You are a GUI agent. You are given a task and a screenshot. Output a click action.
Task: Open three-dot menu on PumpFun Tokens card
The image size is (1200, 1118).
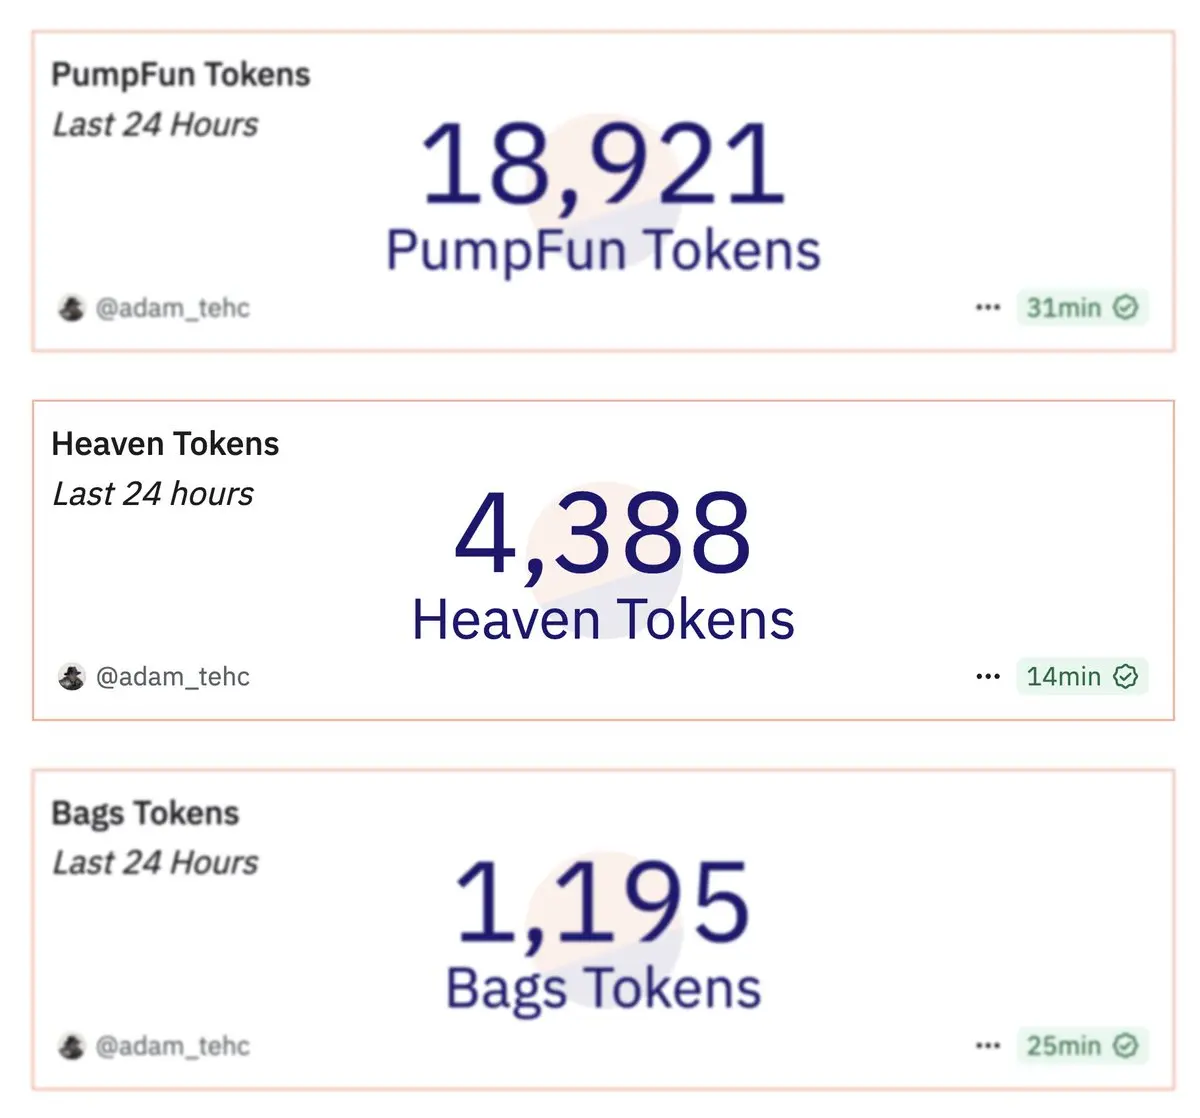987,307
